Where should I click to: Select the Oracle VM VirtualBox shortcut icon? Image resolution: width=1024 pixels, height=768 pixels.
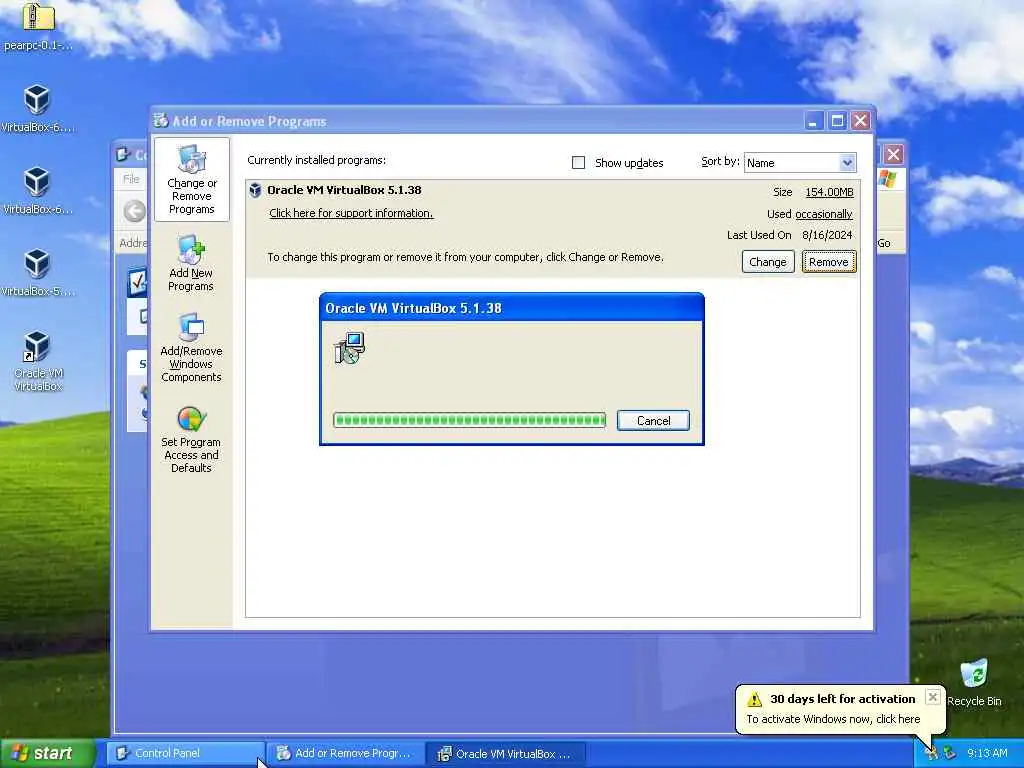pyautogui.click(x=37, y=346)
